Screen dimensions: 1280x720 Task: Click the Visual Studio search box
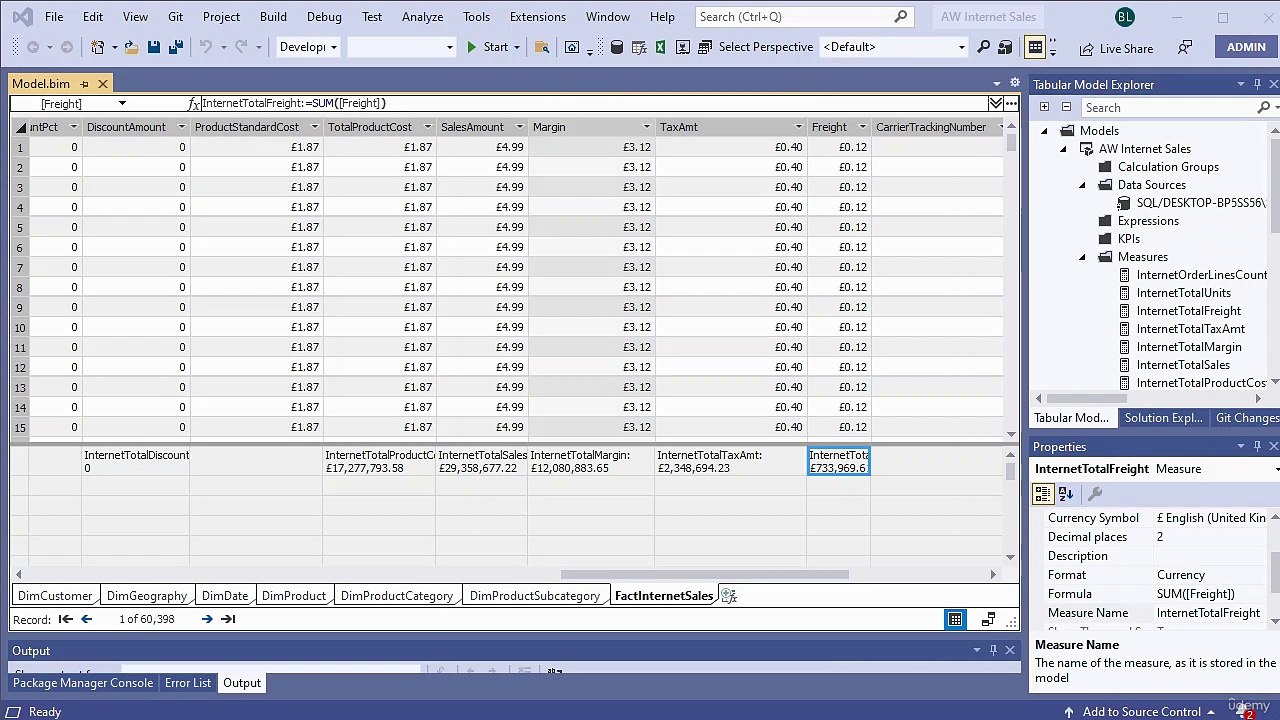click(x=802, y=17)
